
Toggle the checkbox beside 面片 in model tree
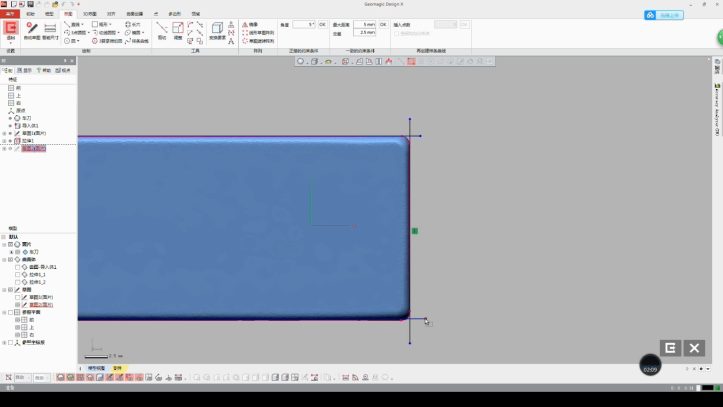[10, 244]
